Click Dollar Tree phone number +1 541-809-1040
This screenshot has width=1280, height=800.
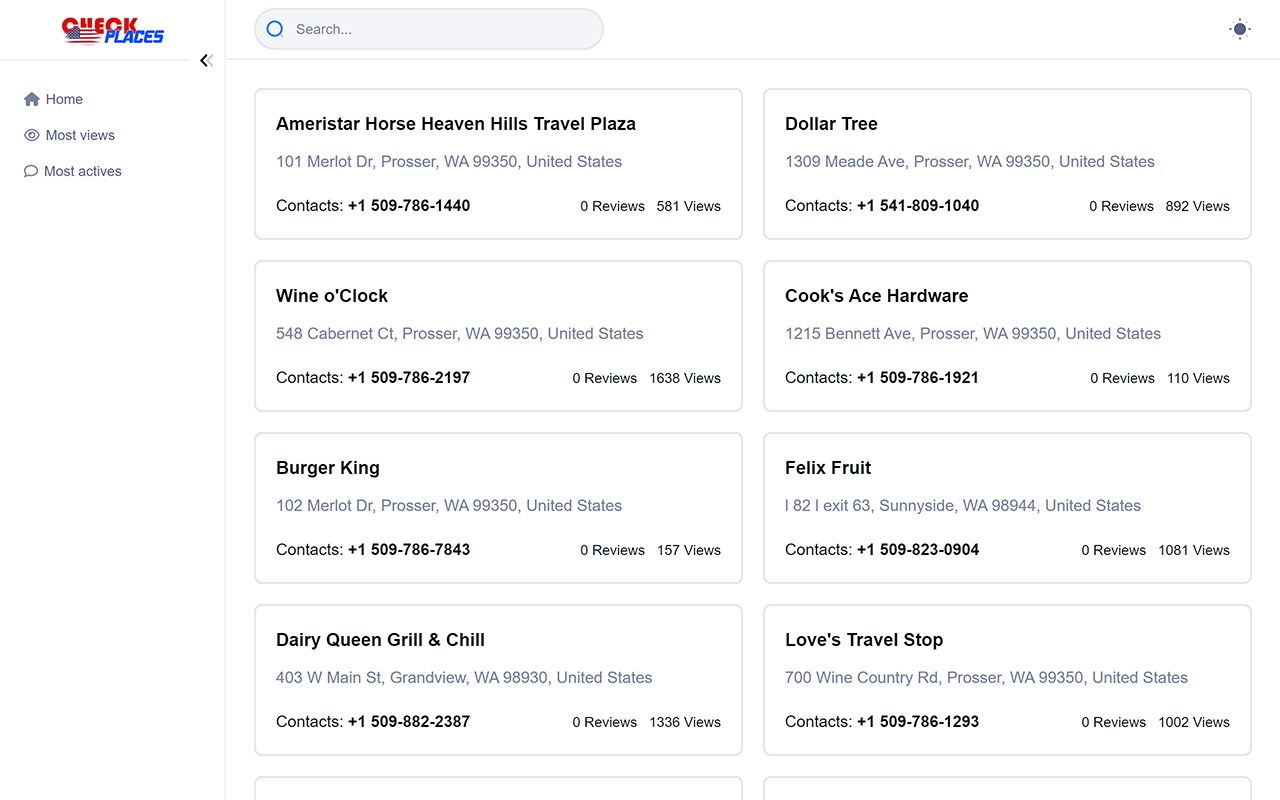(x=918, y=206)
